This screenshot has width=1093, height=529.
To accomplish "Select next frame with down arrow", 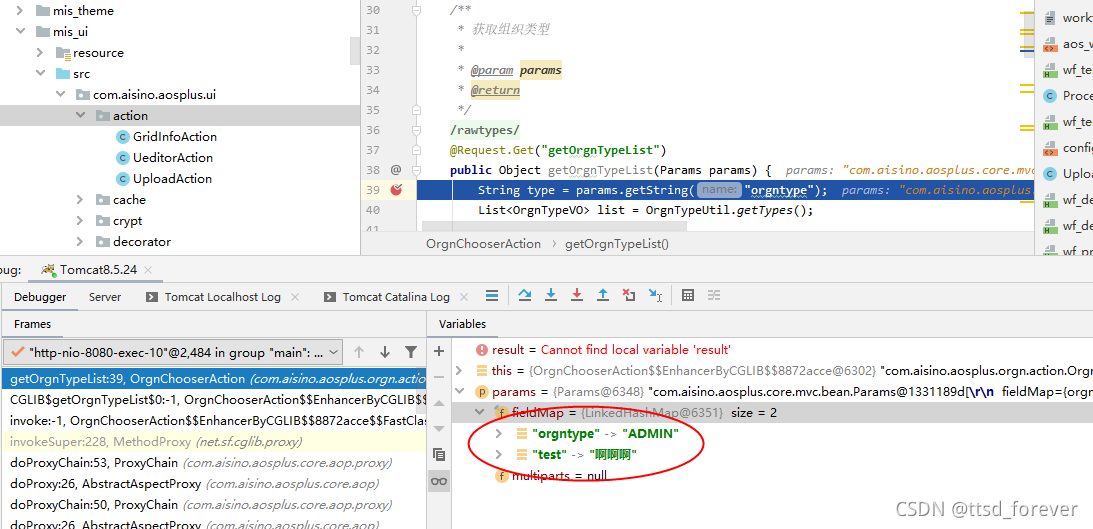I will pos(385,352).
